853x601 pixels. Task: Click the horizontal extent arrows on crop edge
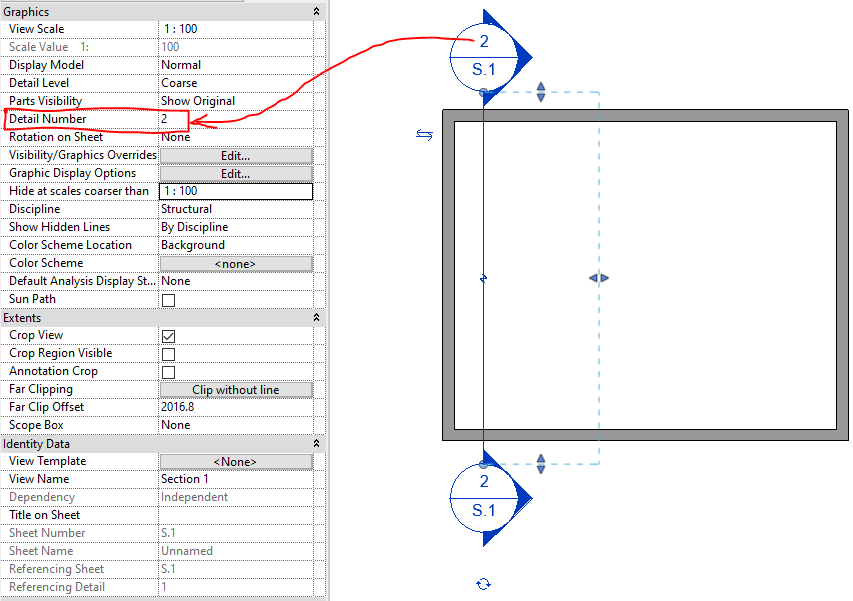(x=598, y=280)
